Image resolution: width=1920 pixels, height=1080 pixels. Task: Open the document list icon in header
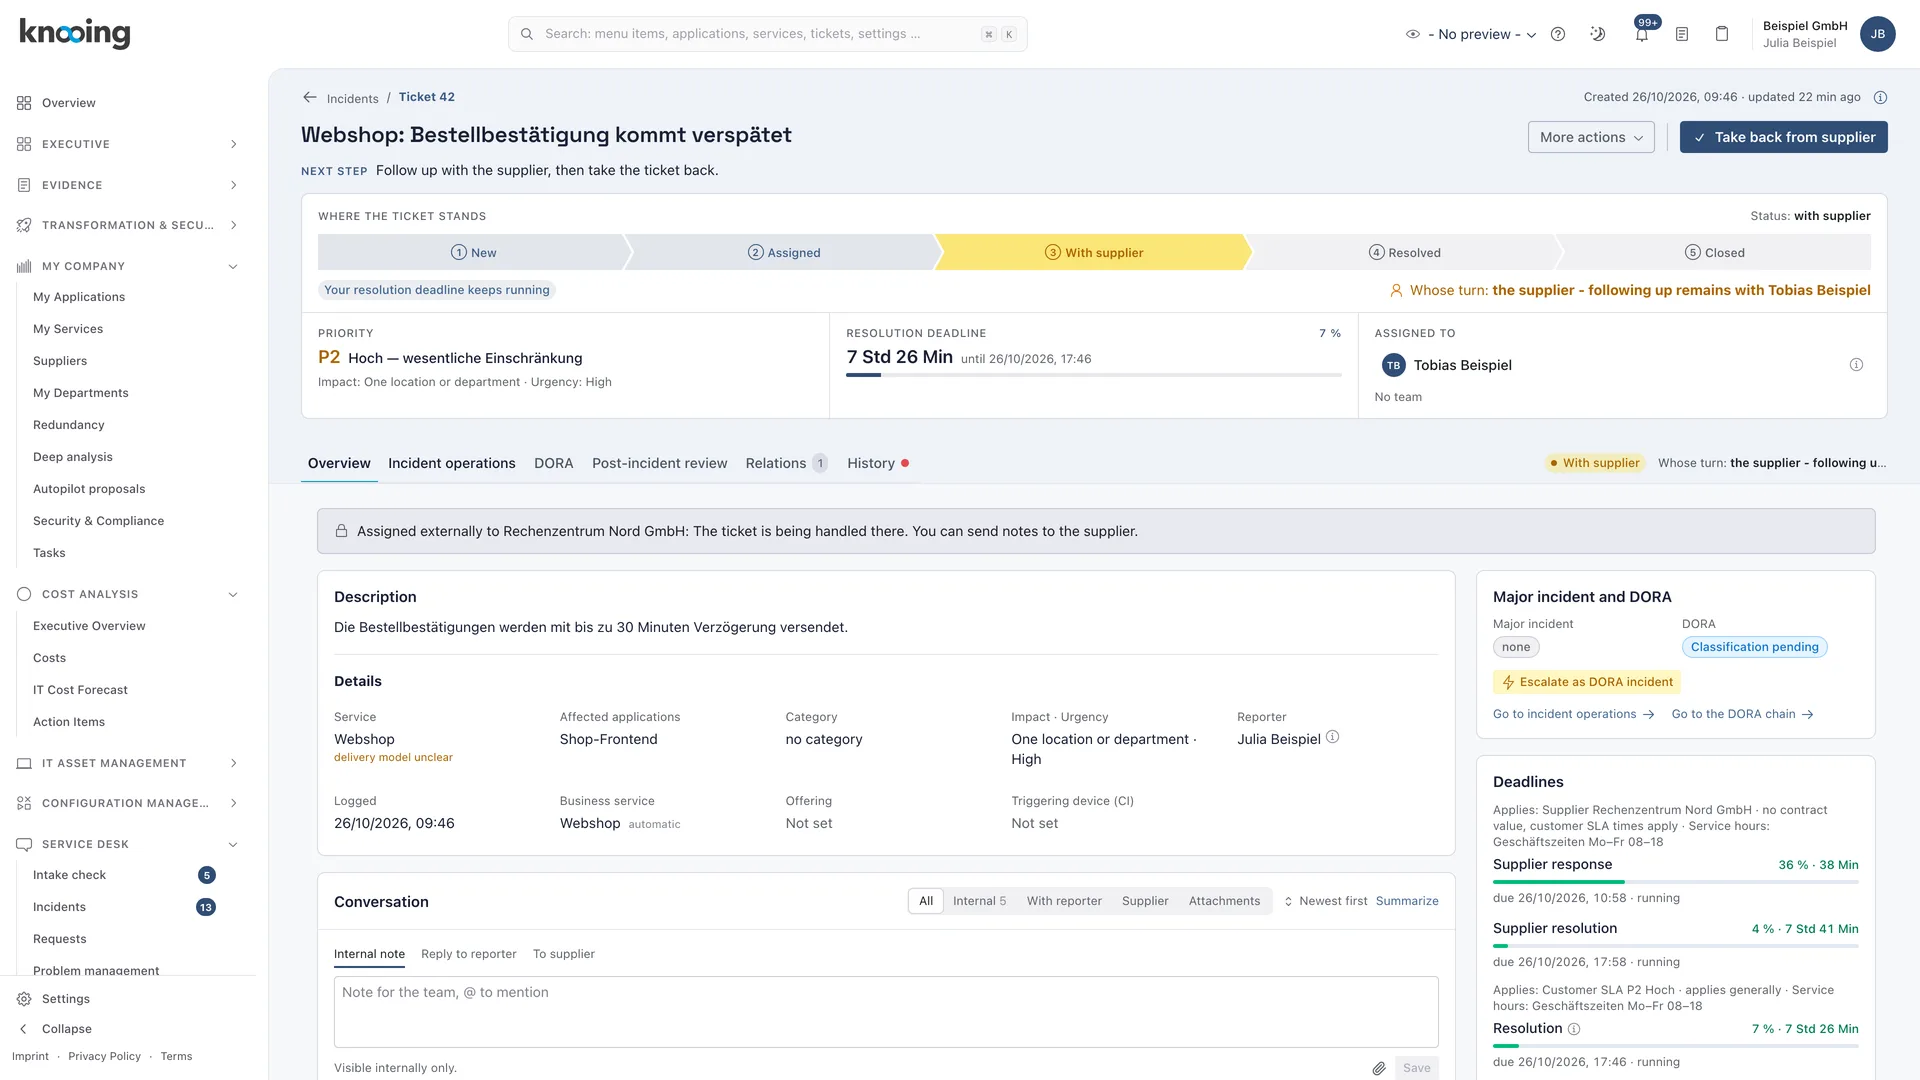click(x=1682, y=34)
